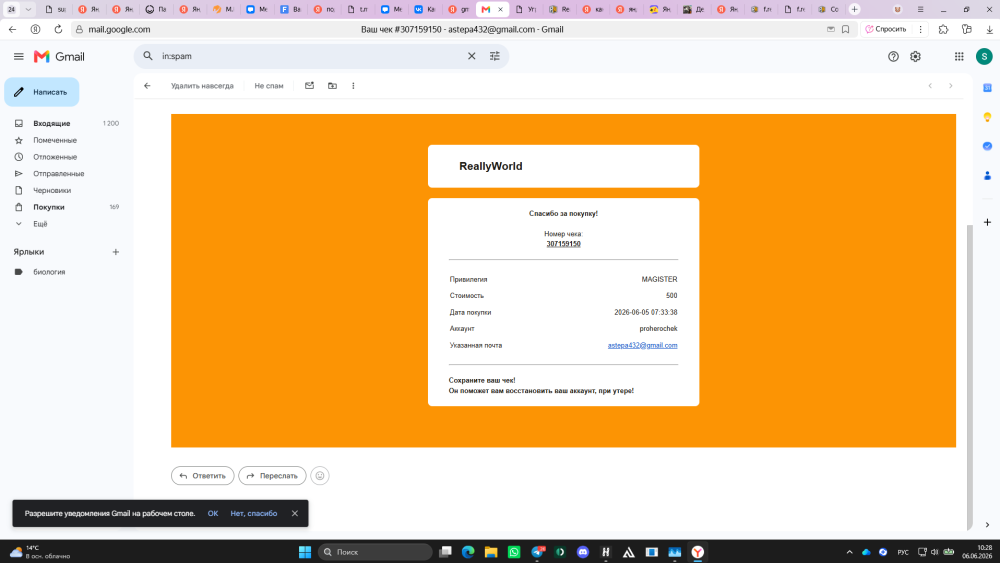The image size is (1000, 563).
Task: Open the Google account avatar S
Action: (x=984, y=56)
